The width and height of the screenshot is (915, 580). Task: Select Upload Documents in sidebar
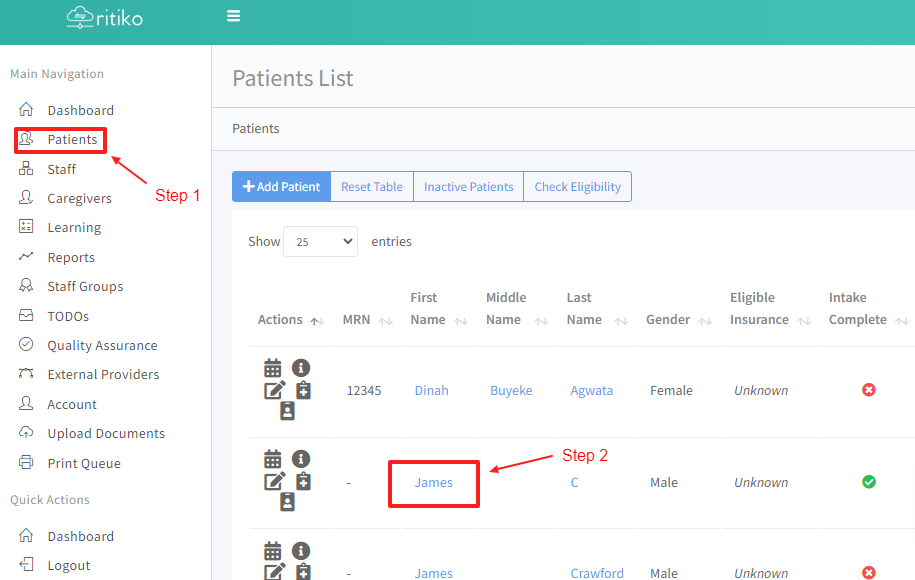(x=106, y=433)
